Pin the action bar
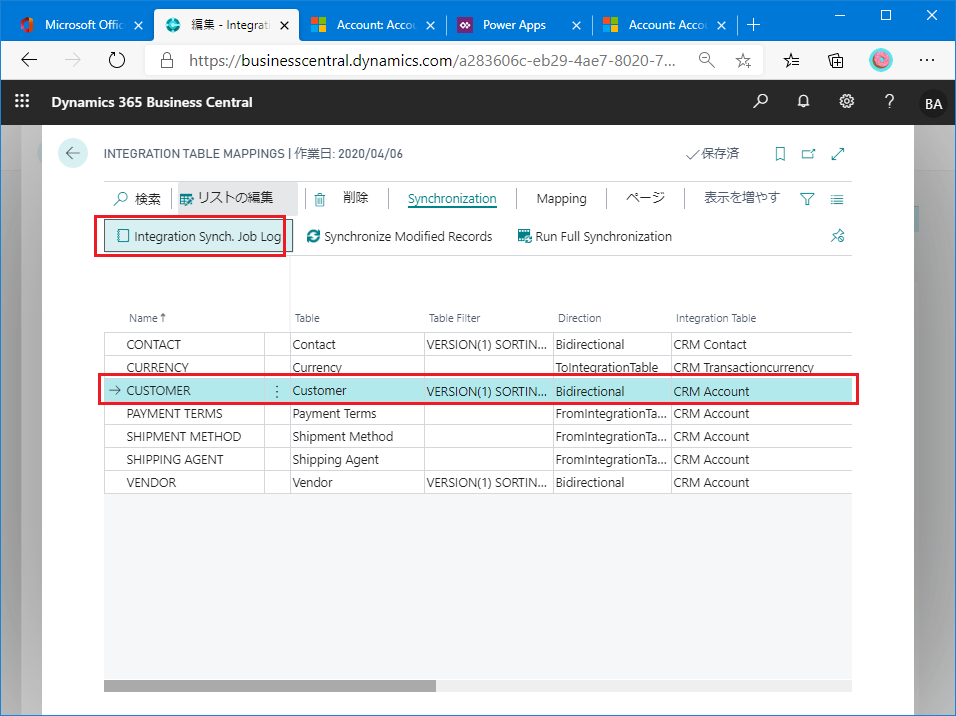The image size is (956, 716). coord(838,236)
